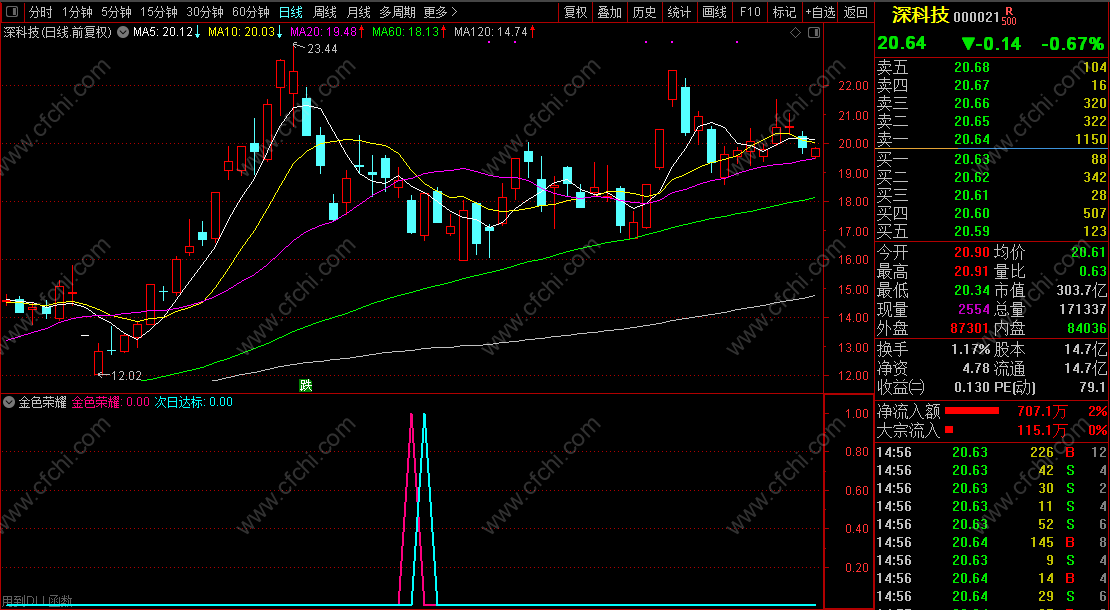Open the 历史 history button

point(644,12)
